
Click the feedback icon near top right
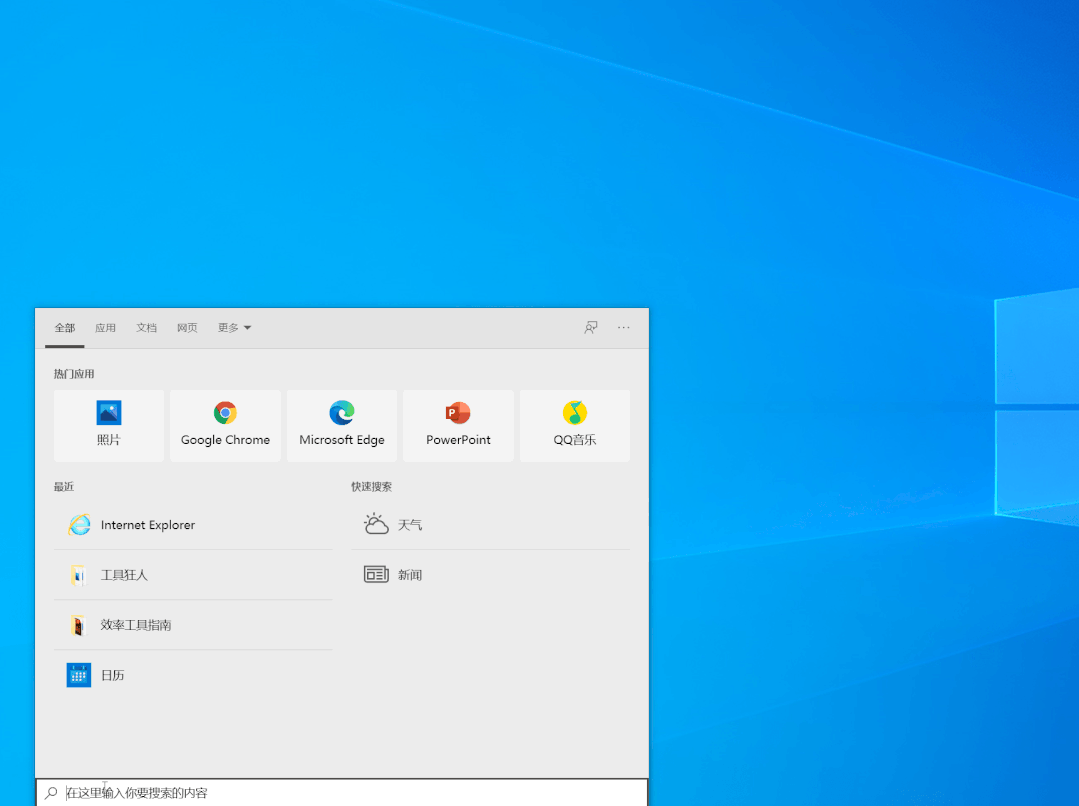point(590,327)
